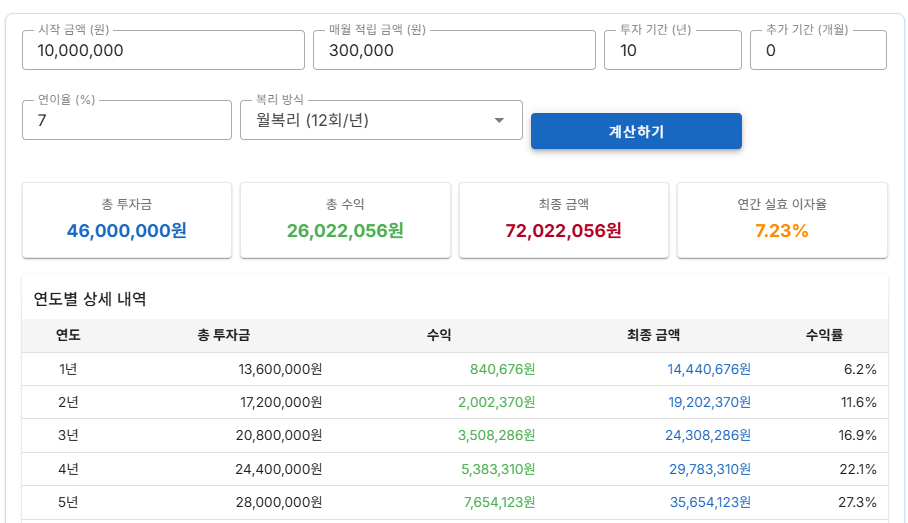
Task: Click the 22.1% return cell
Action: tap(858, 469)
